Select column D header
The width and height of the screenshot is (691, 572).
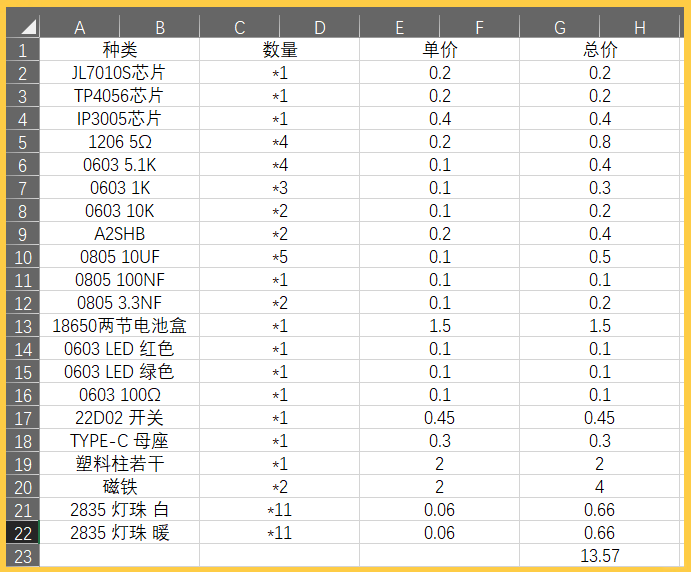tap(319, 27)
